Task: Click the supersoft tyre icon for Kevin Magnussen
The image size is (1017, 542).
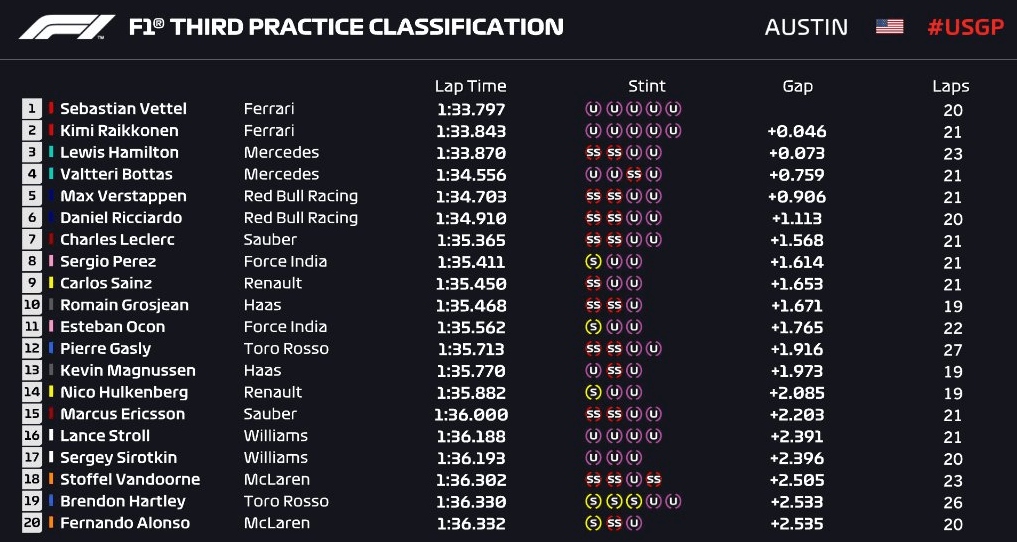Action: tap(614, 370)
